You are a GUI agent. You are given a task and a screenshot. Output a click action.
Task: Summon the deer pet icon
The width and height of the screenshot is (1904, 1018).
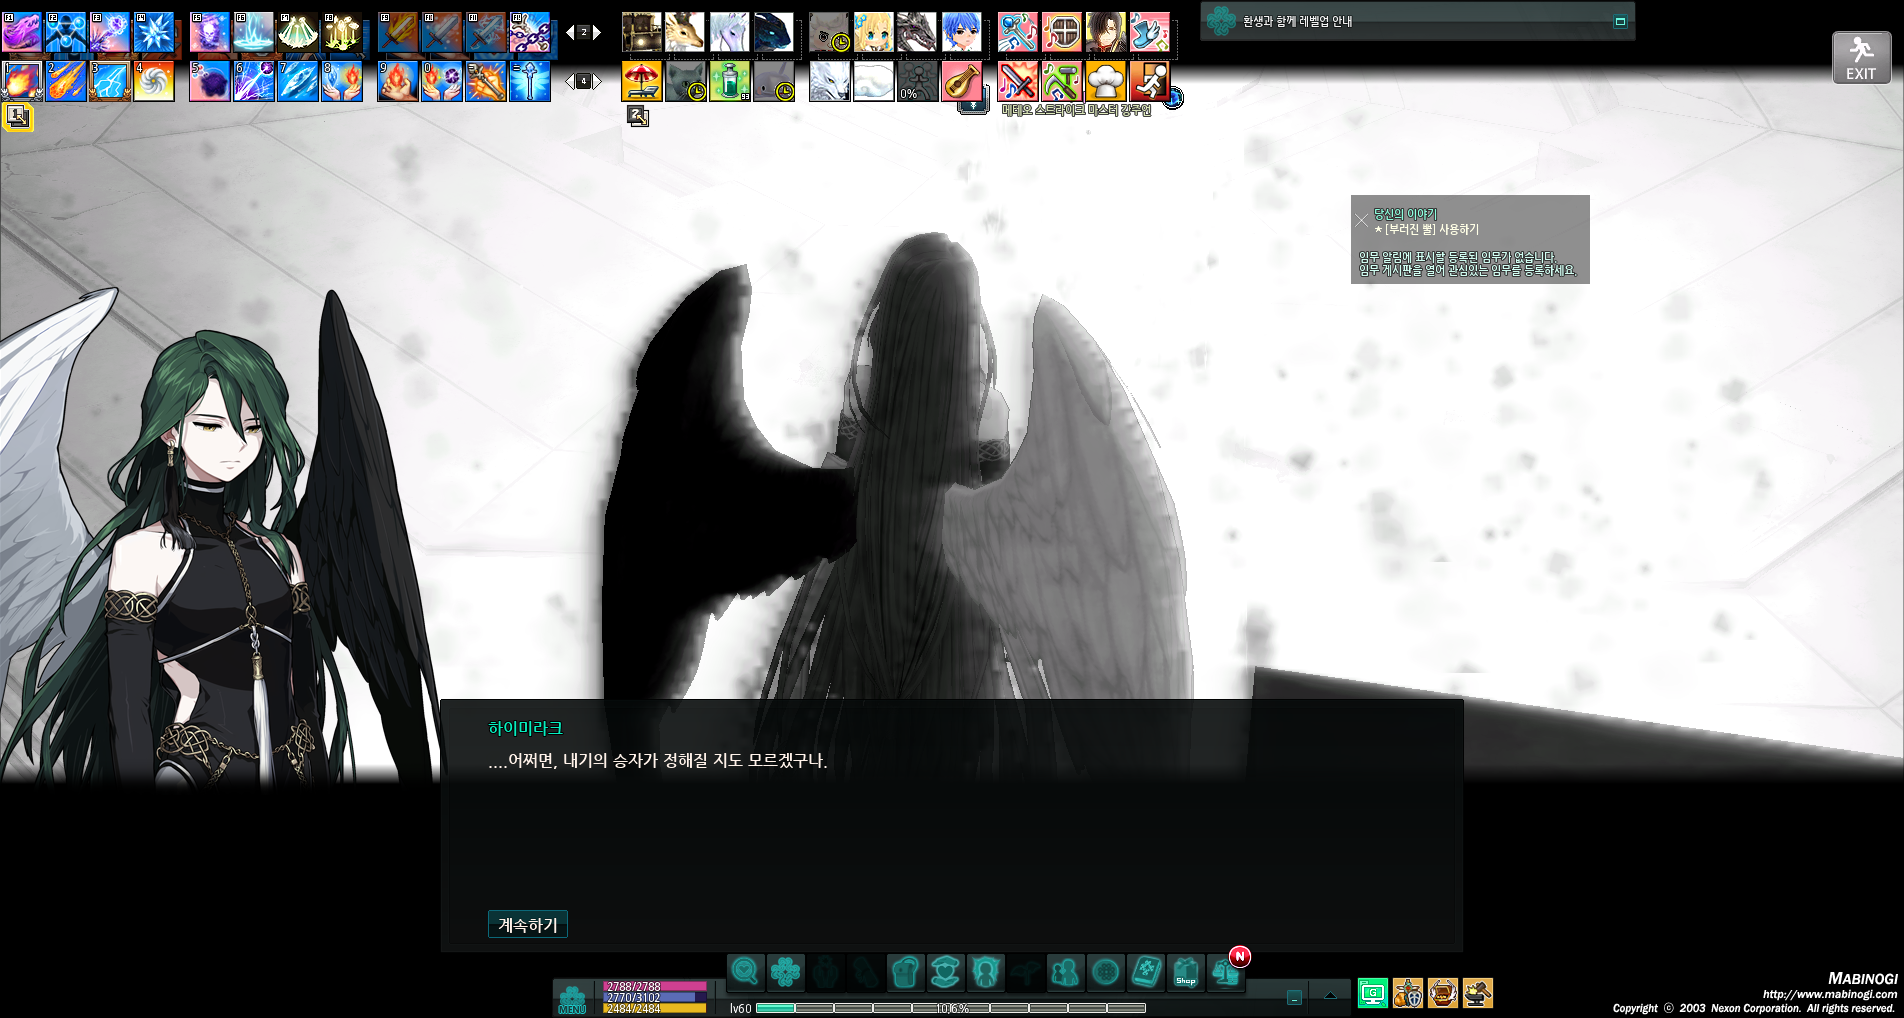tap(685, 33)
